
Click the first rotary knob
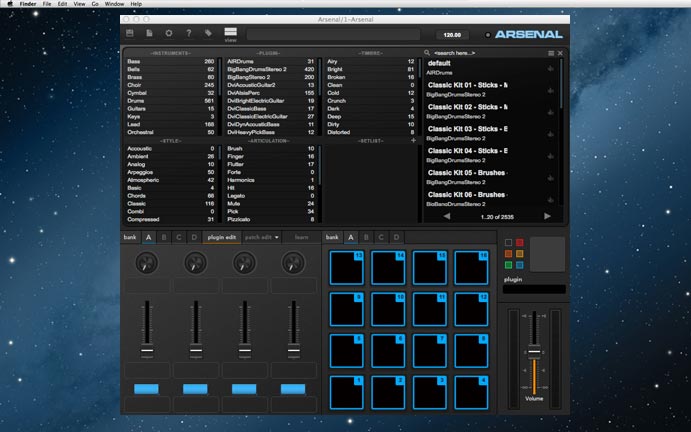click(147, 263)
